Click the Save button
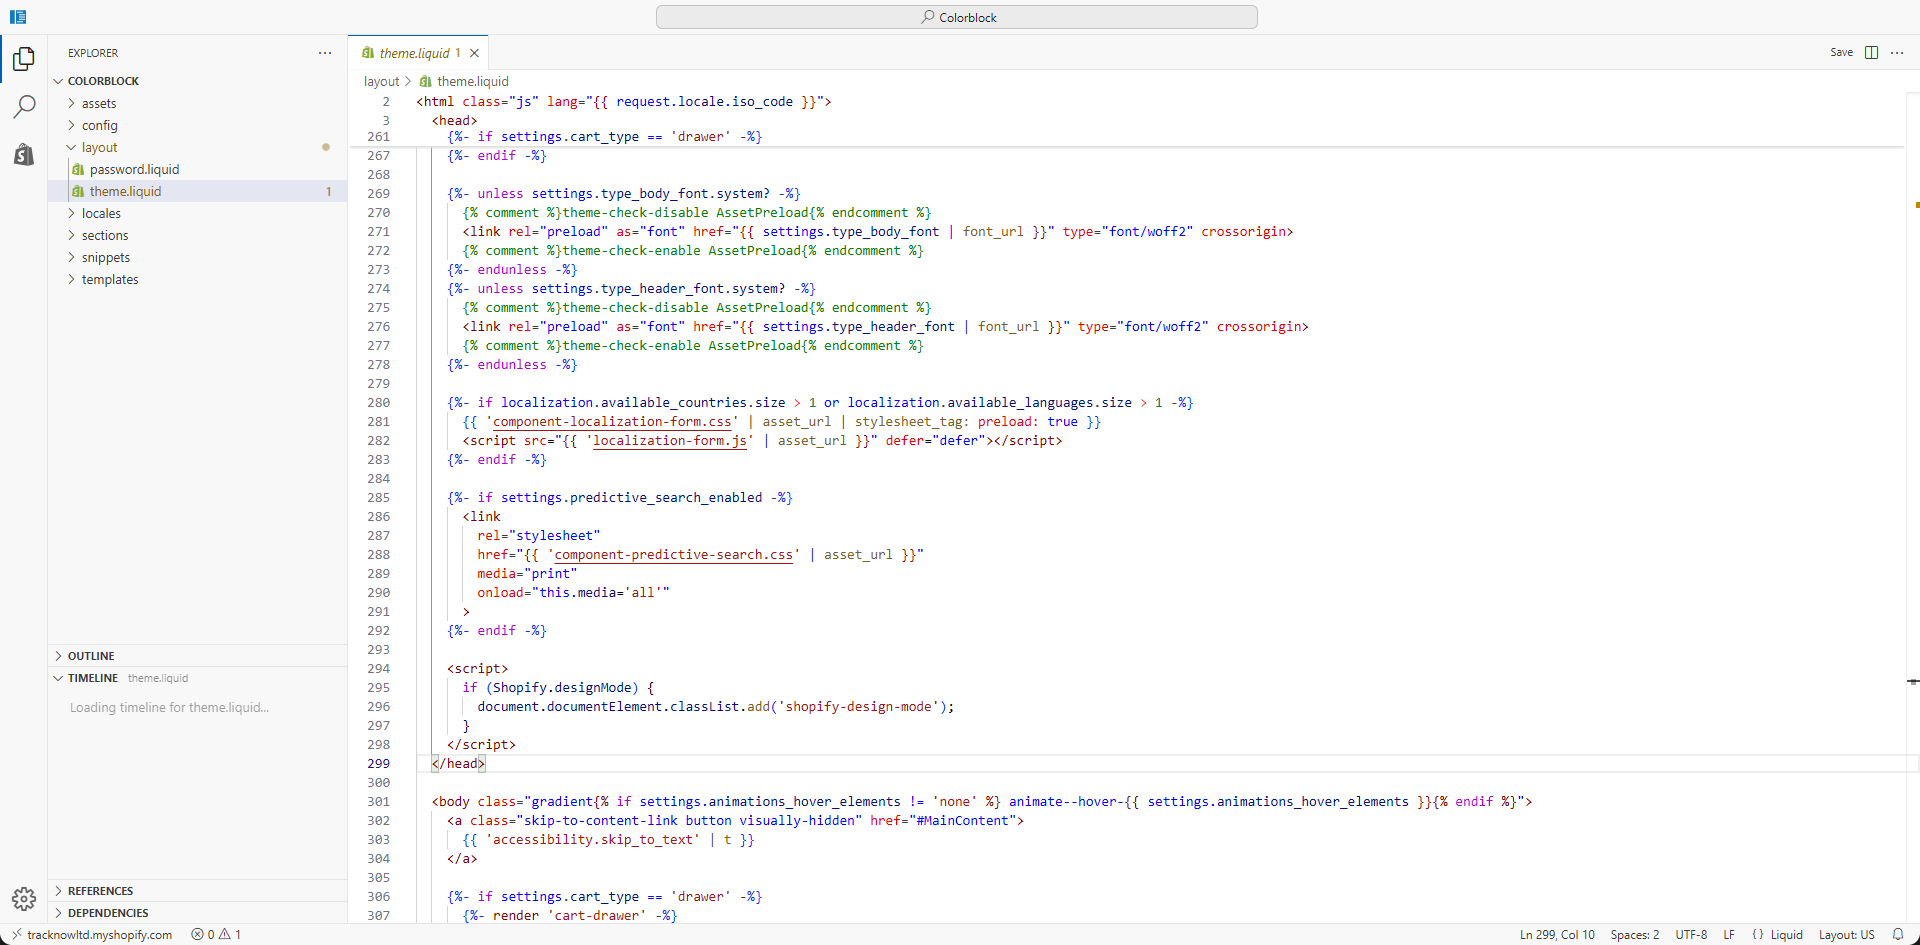 [1841, 53]
